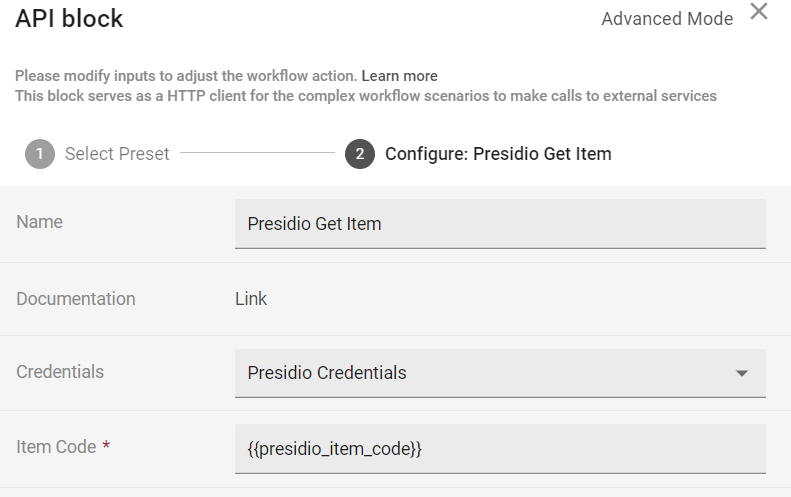Open the Documentation Link
The height and width of the screenshot is (497, 791).
[x=251, y=299]
